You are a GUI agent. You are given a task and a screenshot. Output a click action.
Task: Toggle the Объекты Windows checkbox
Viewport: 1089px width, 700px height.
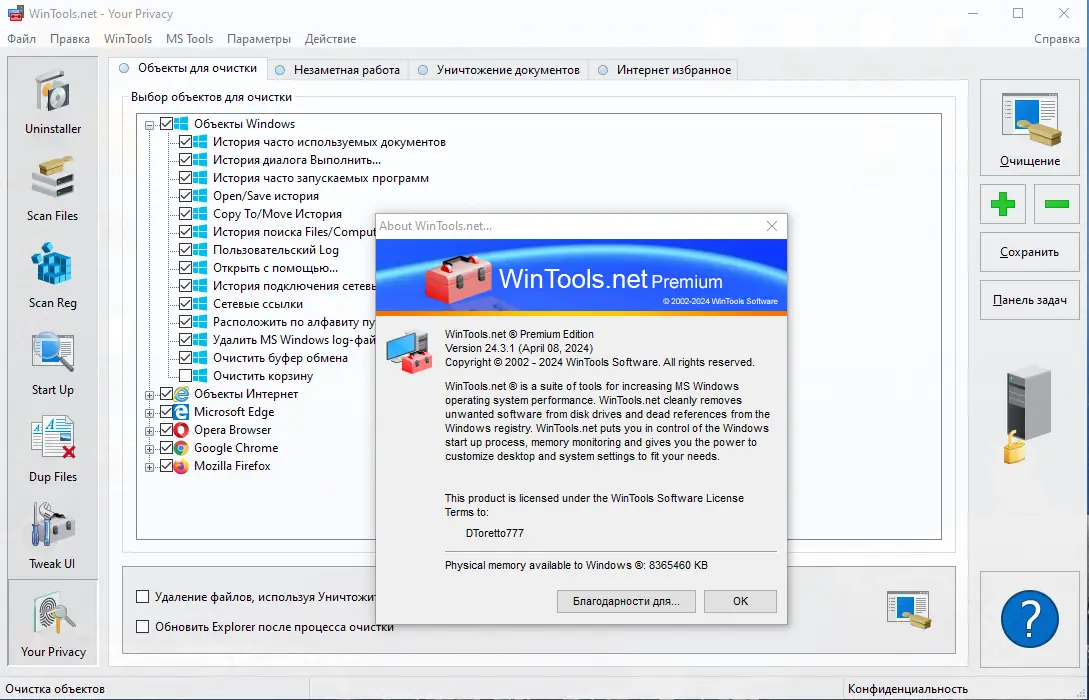click(166, 124)
